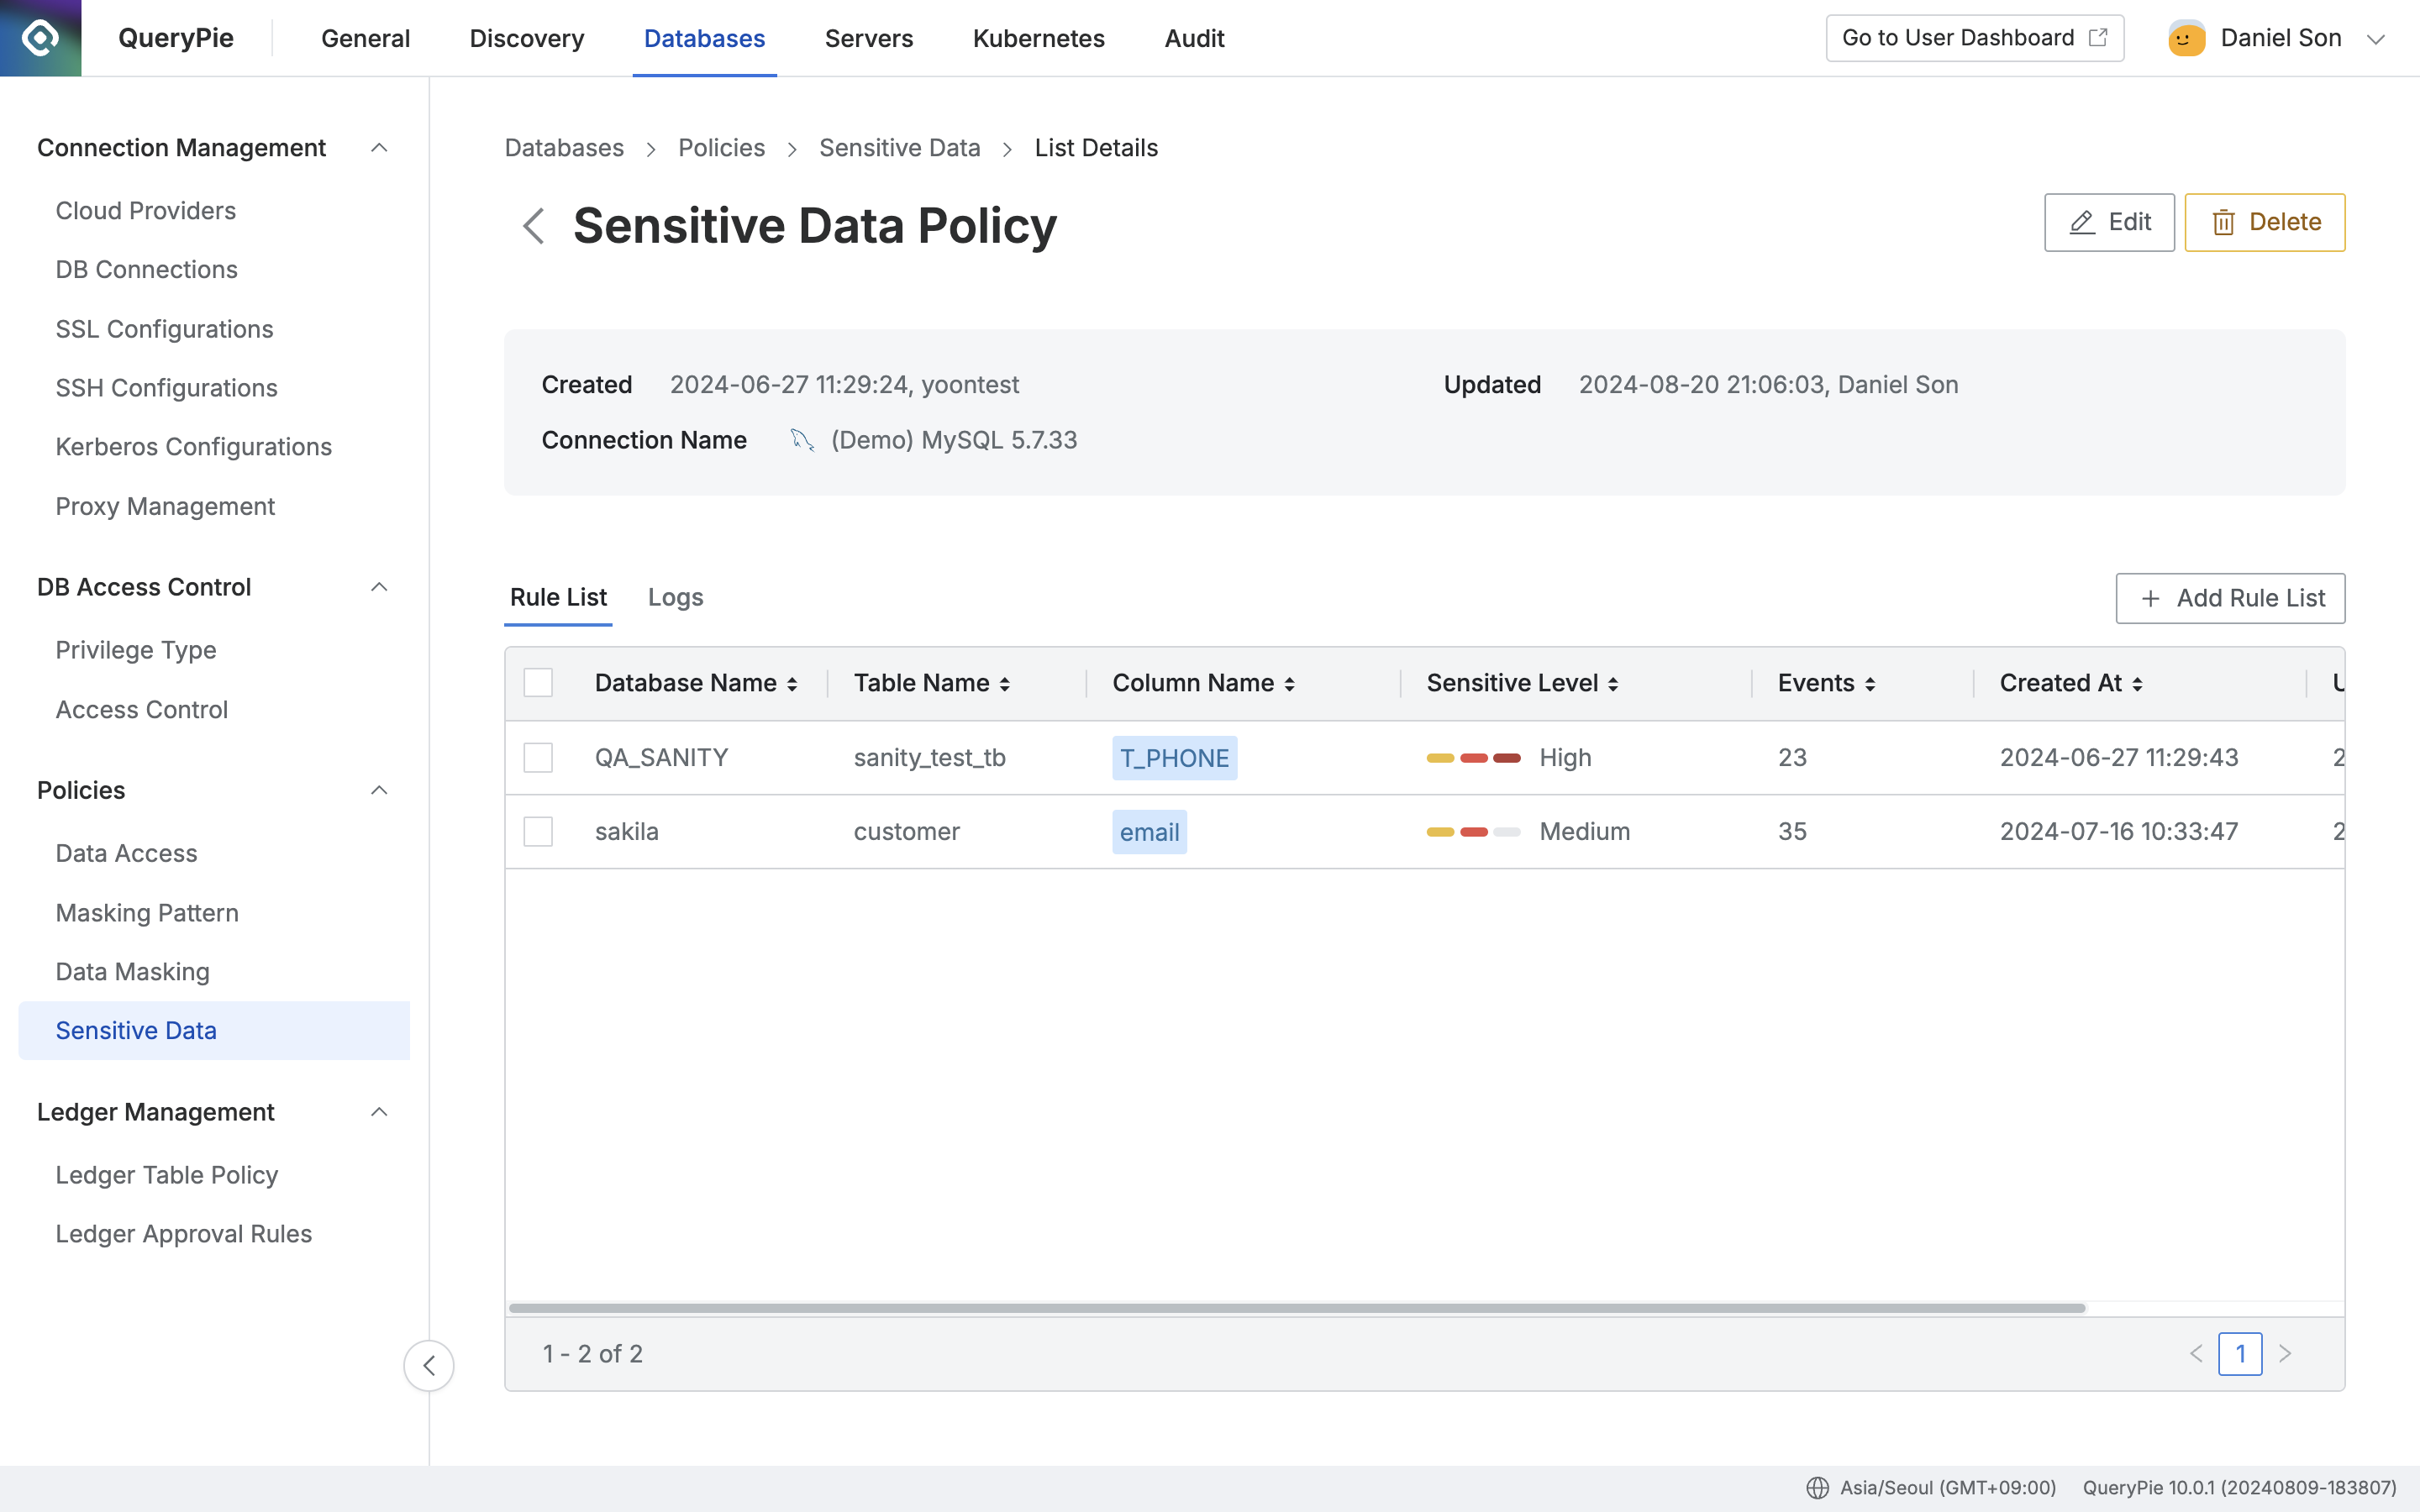Click the back arrow beside Sensitive Data Policy
The width and height of the screenshot is (2420, 1512).
(533, 226)
